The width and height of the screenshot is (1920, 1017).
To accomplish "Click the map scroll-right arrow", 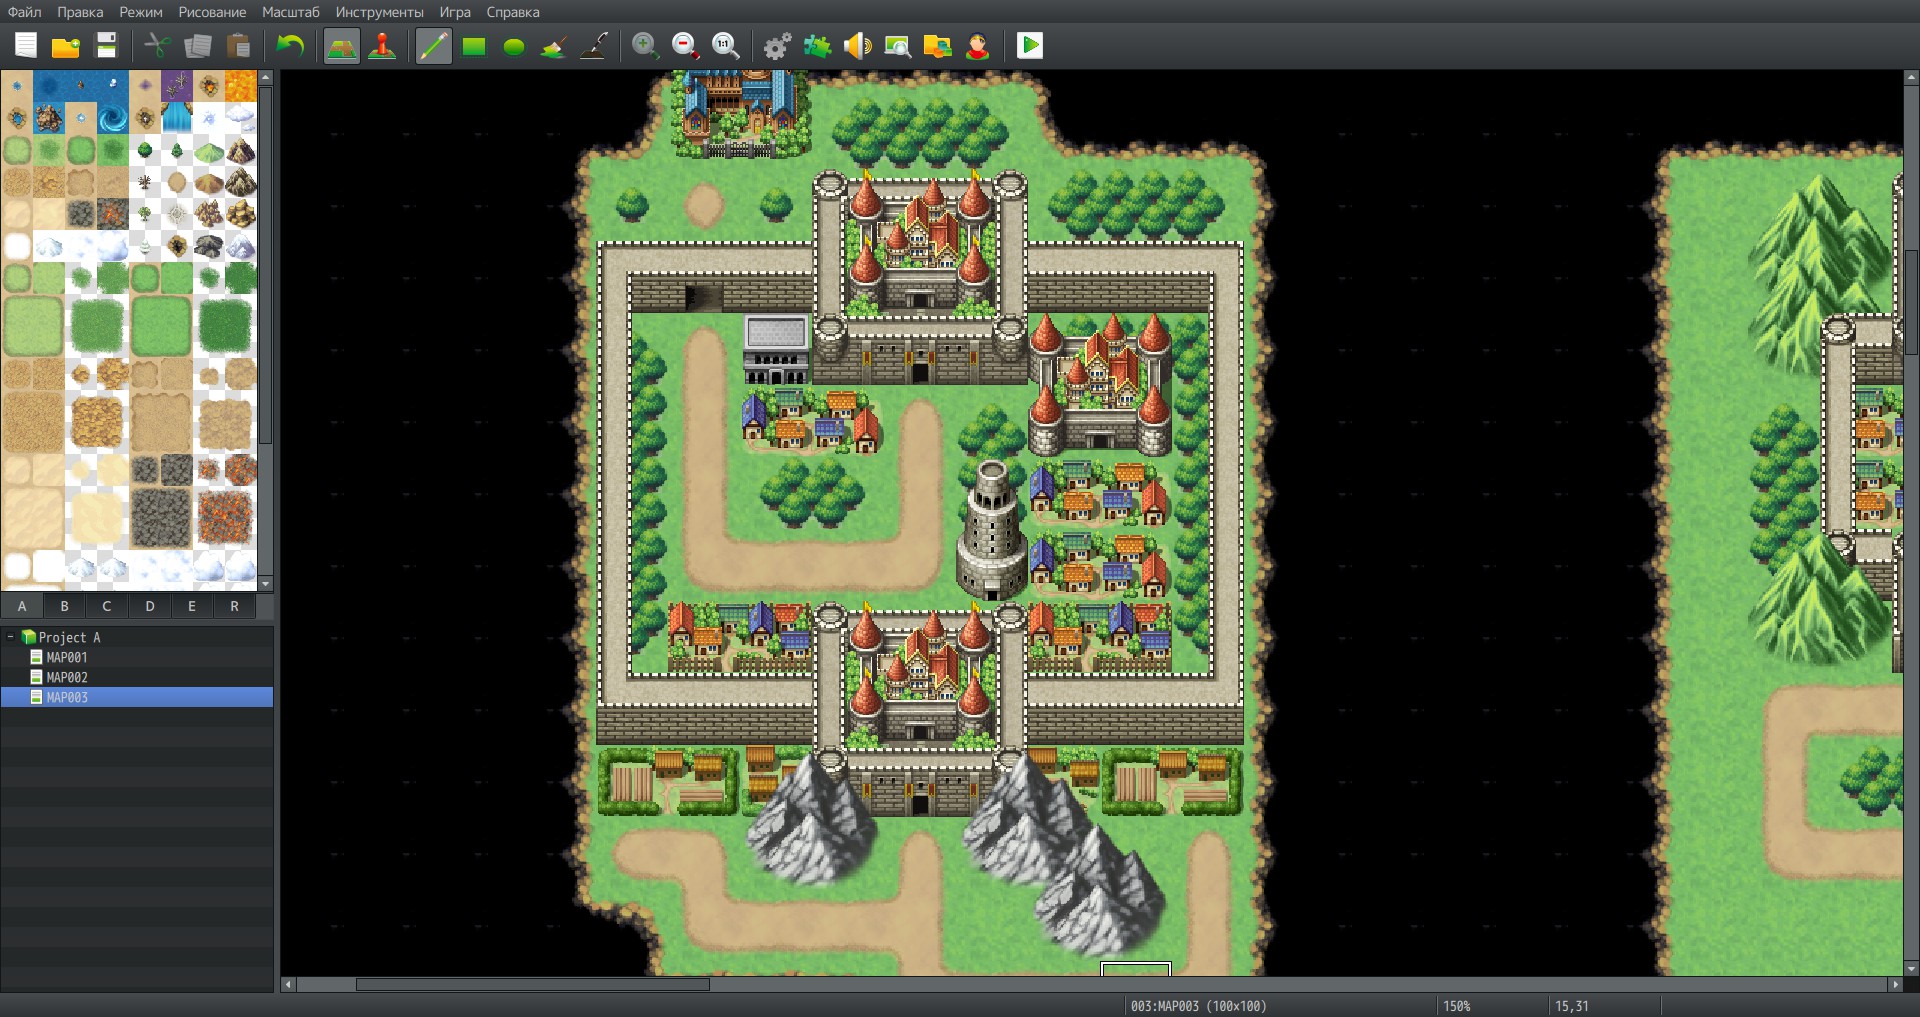I will (1894, 985).
